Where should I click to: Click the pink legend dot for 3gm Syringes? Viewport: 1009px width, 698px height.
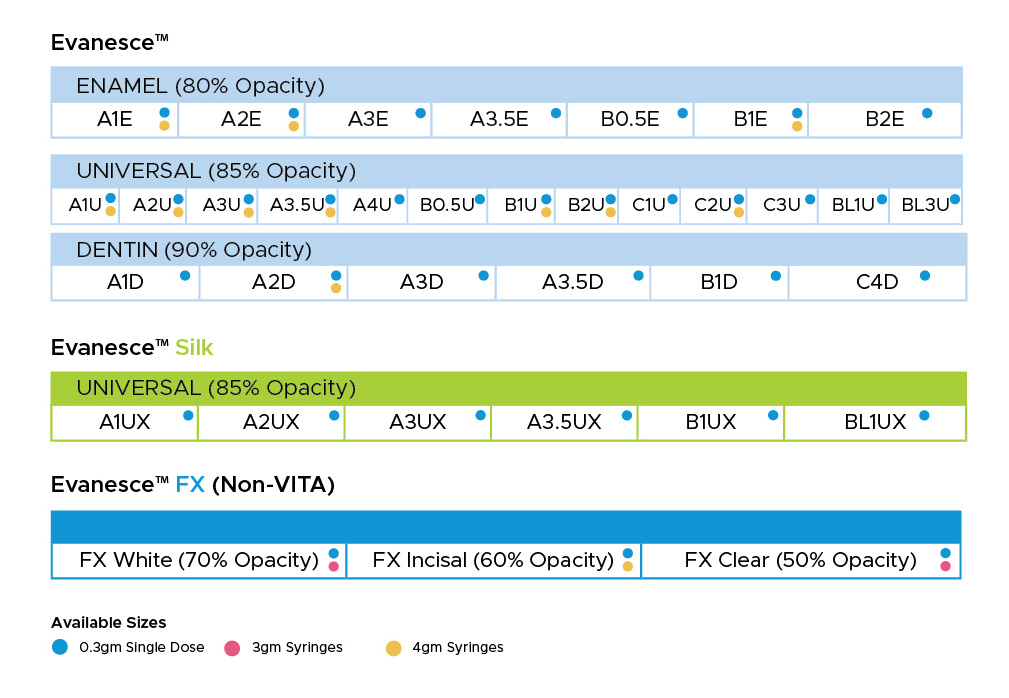(232, 648)
